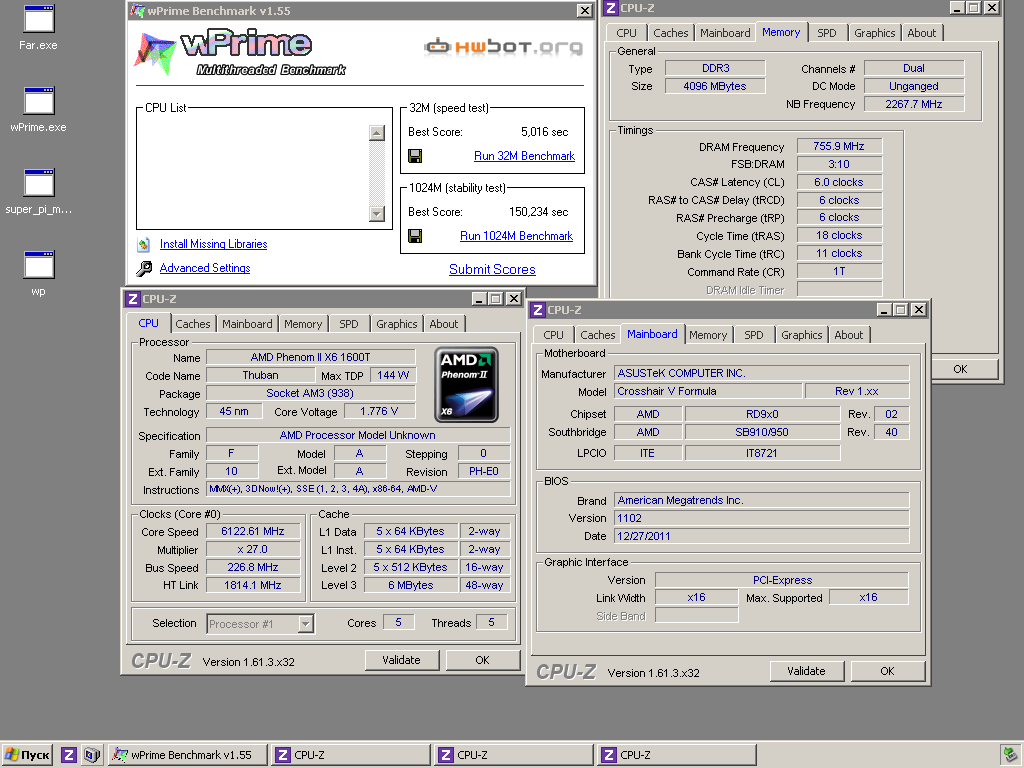The image size is (1024, 768).
Task: Click AMD Phenom II processor logo
Action: click(466, 385)
